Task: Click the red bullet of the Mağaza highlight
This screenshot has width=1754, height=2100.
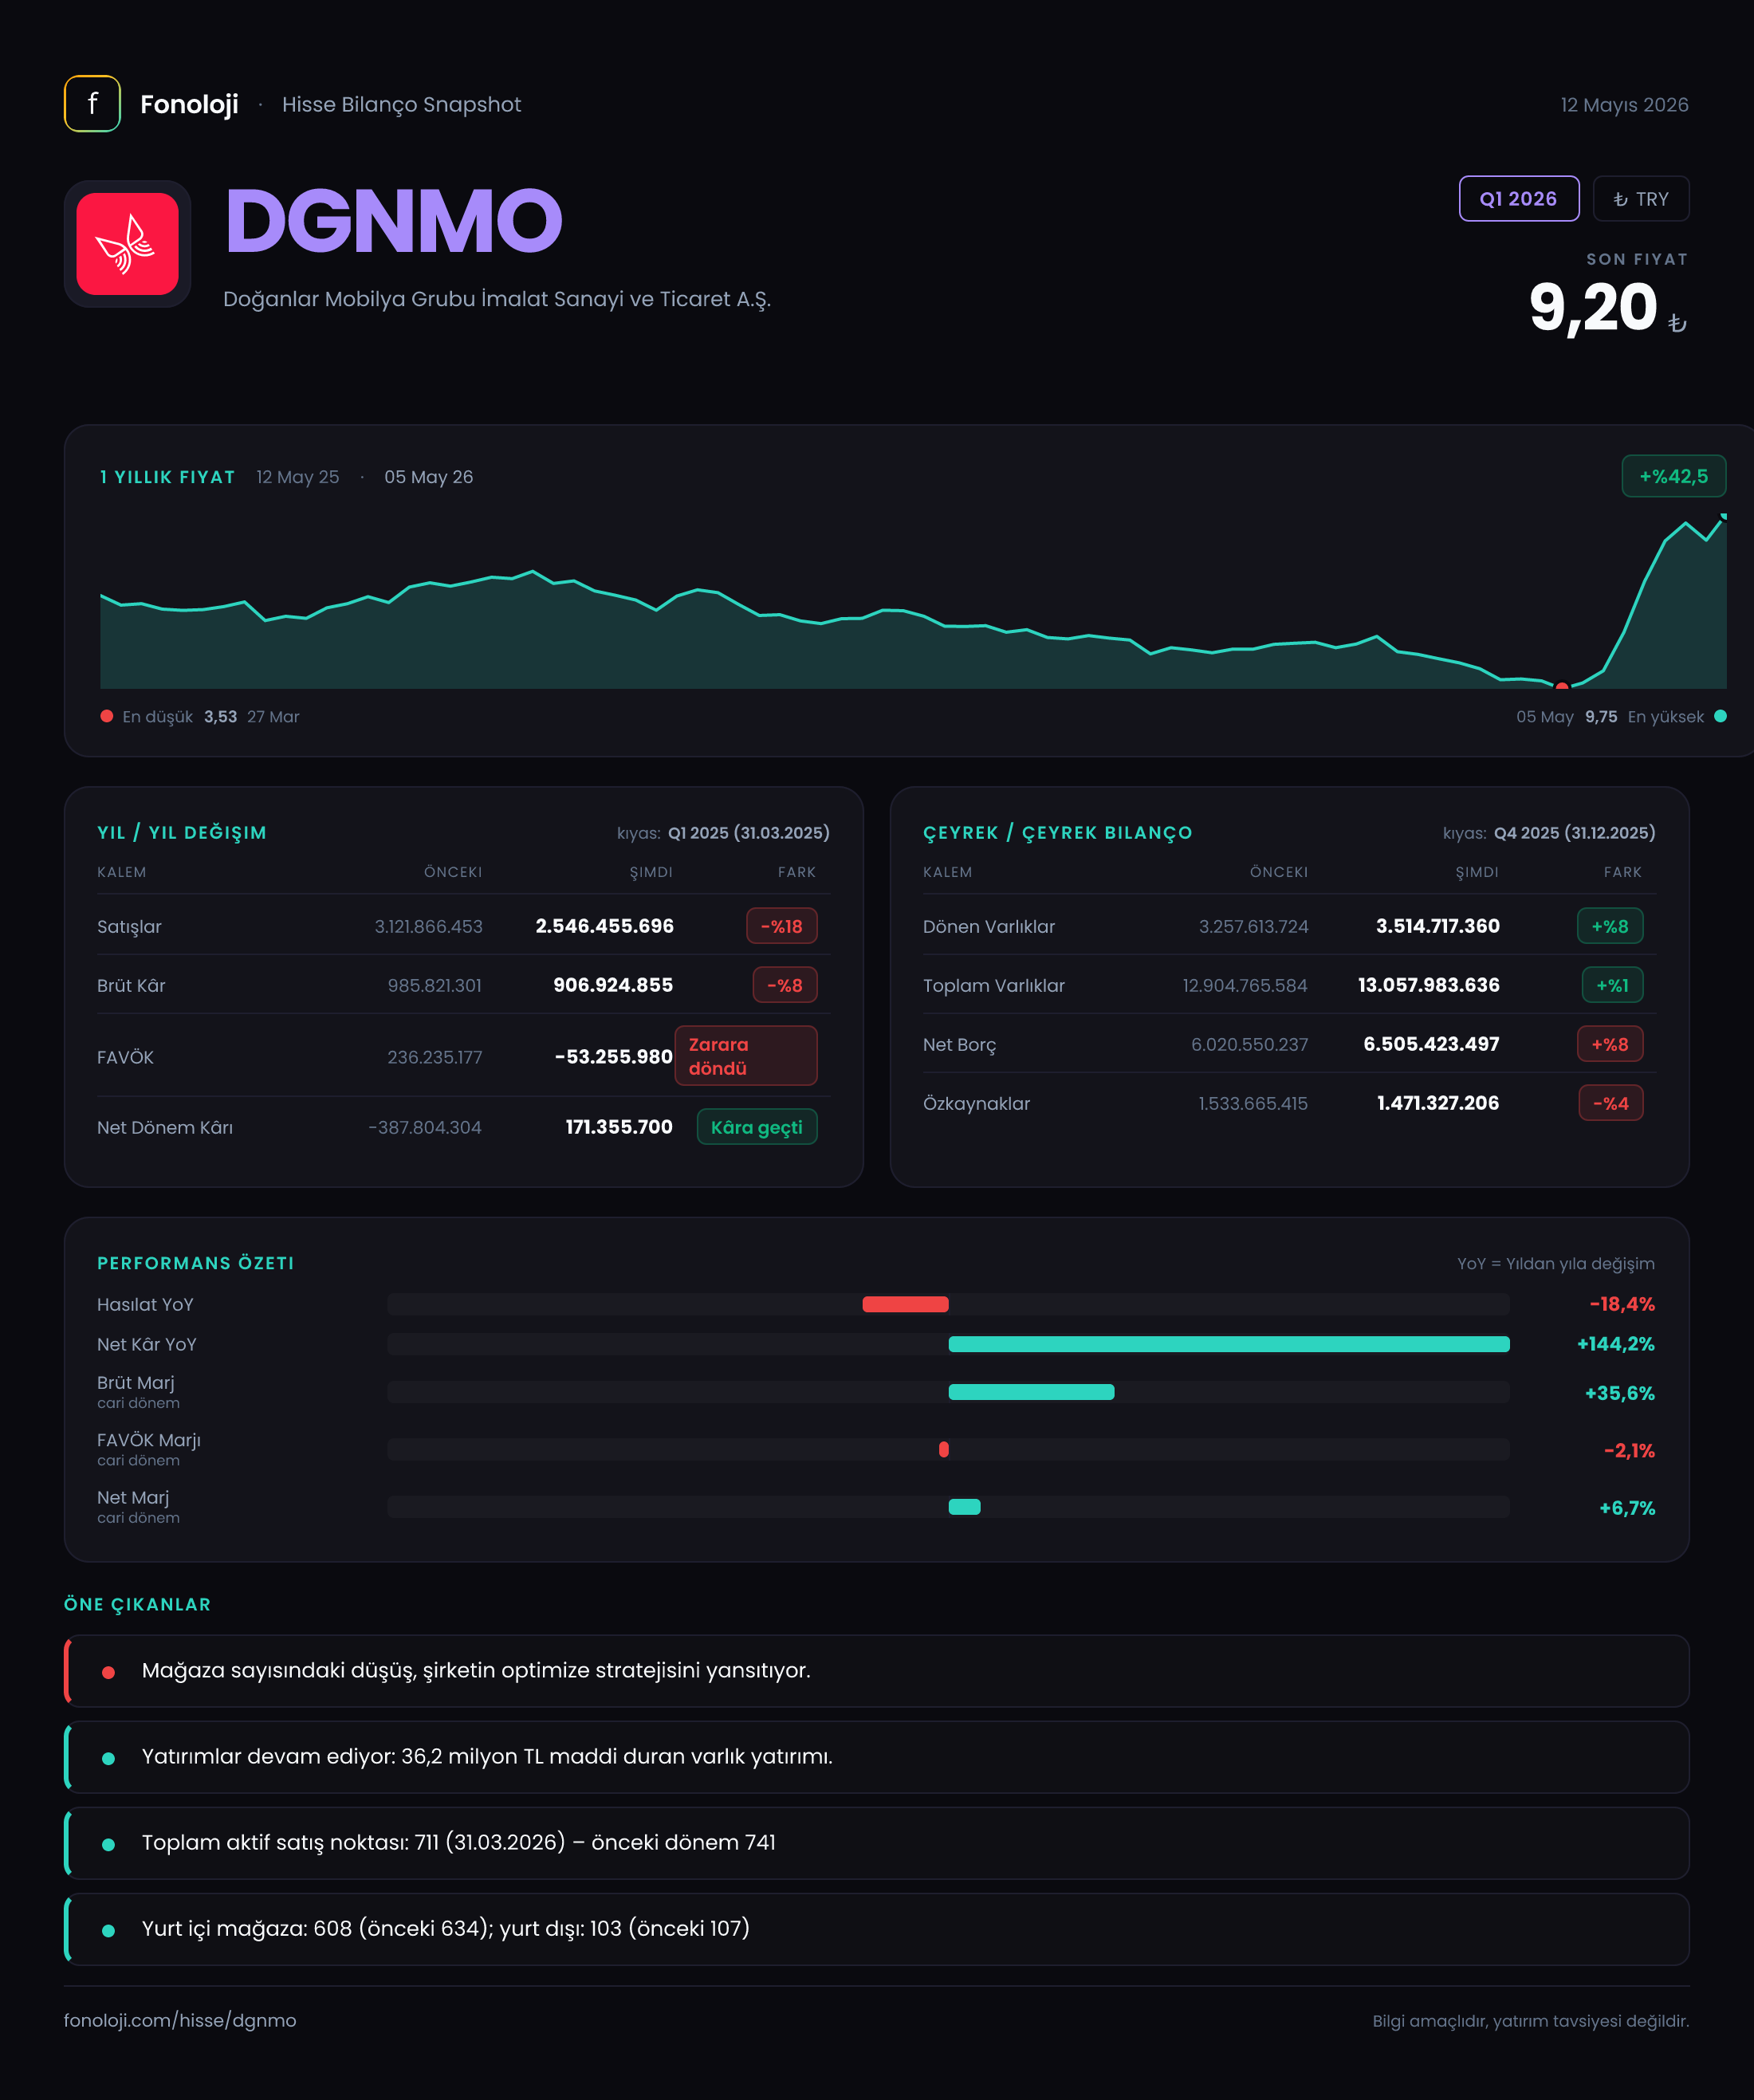Action: 108,1672
